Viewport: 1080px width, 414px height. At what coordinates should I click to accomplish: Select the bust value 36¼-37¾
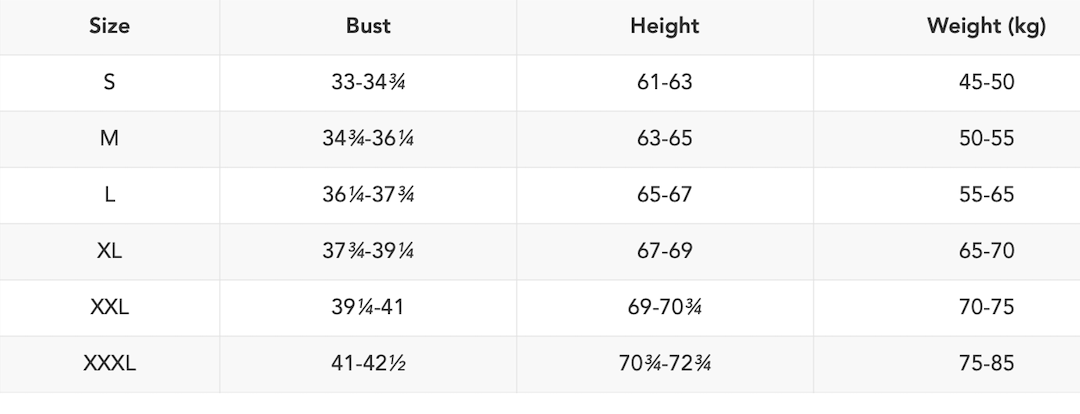coord(368,195)
